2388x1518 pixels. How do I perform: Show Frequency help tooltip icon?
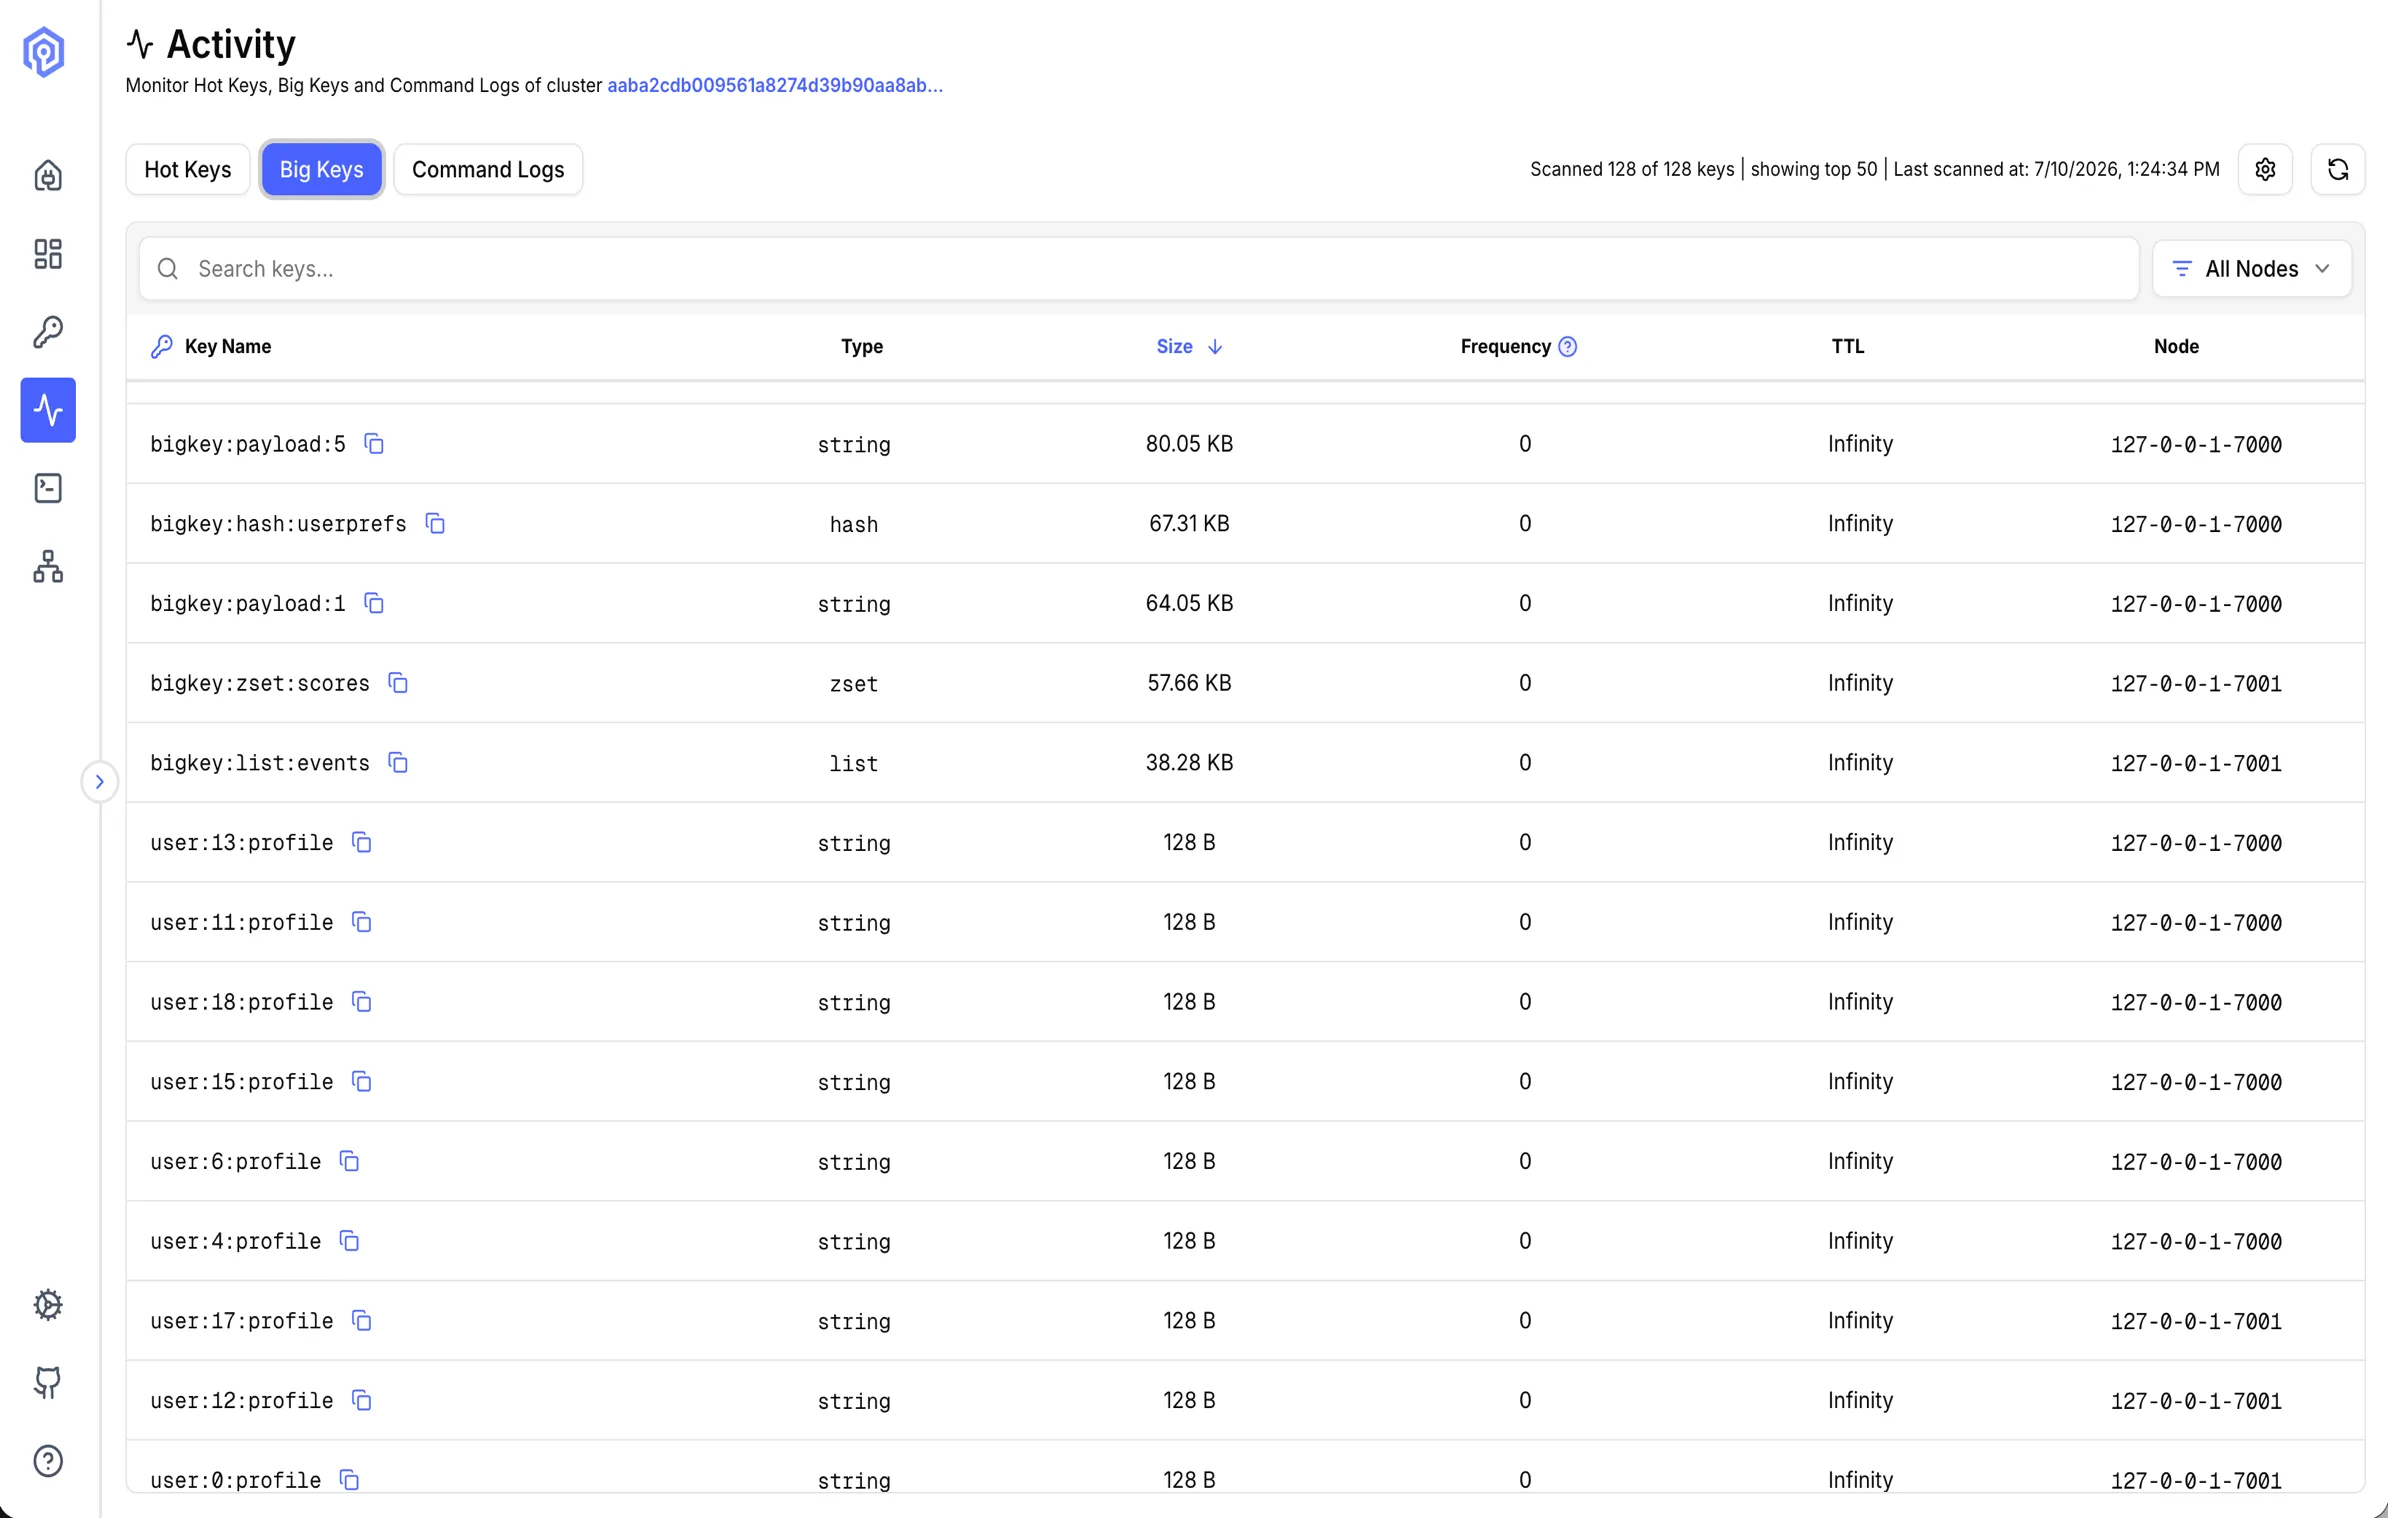pyautogui.click(x=1568, y=347)
